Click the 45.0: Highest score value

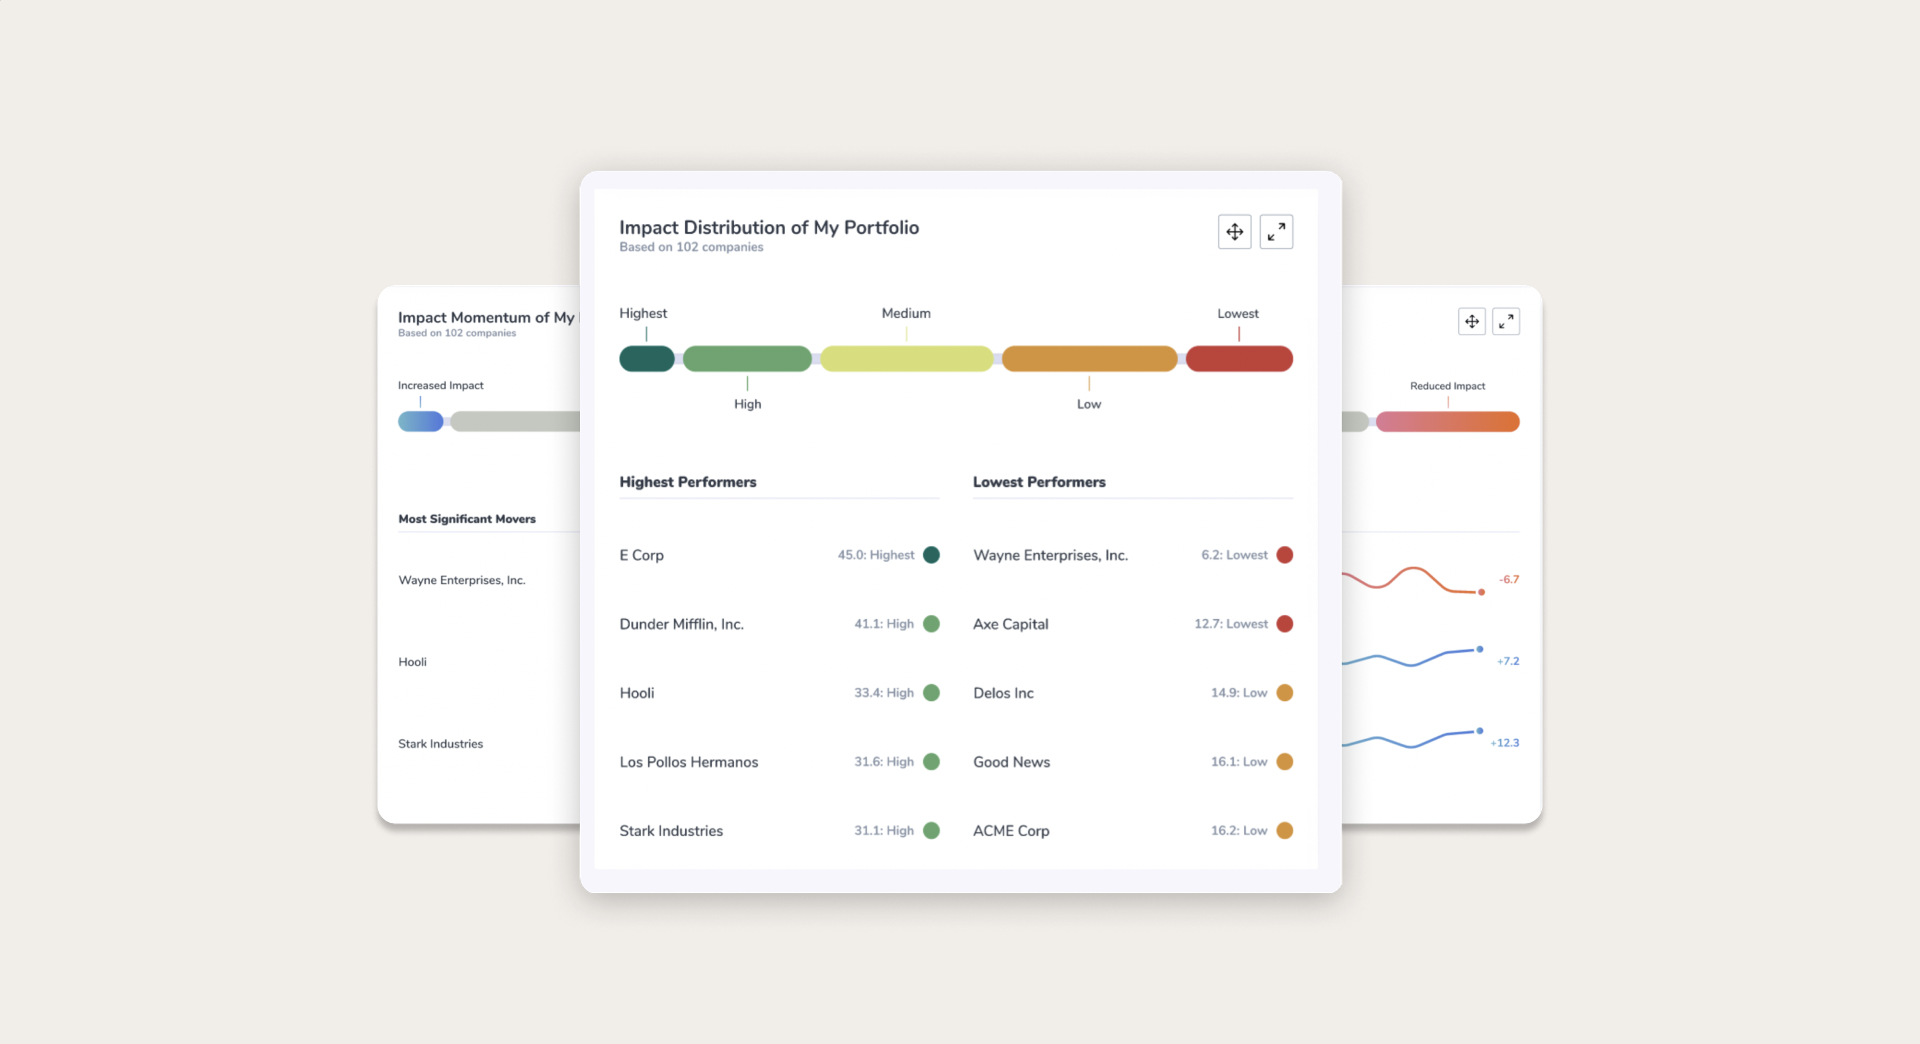click(876, 555)
